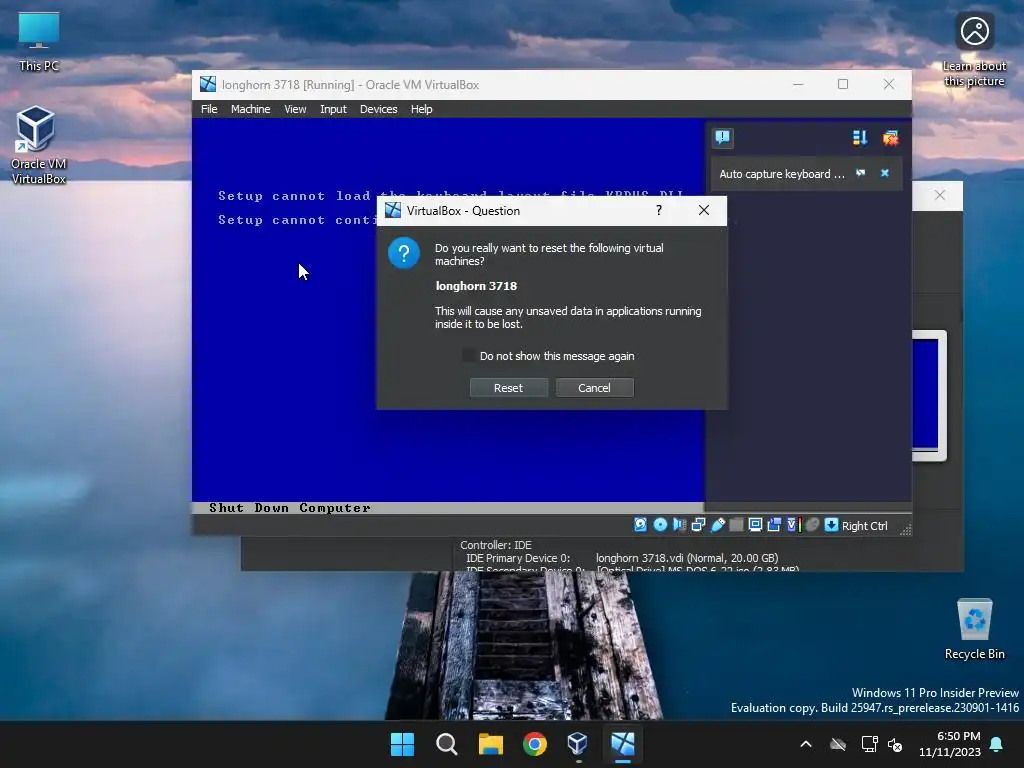Click the hard disk activity status icon
1024x768 pixels.
click(x=641, y=525)
